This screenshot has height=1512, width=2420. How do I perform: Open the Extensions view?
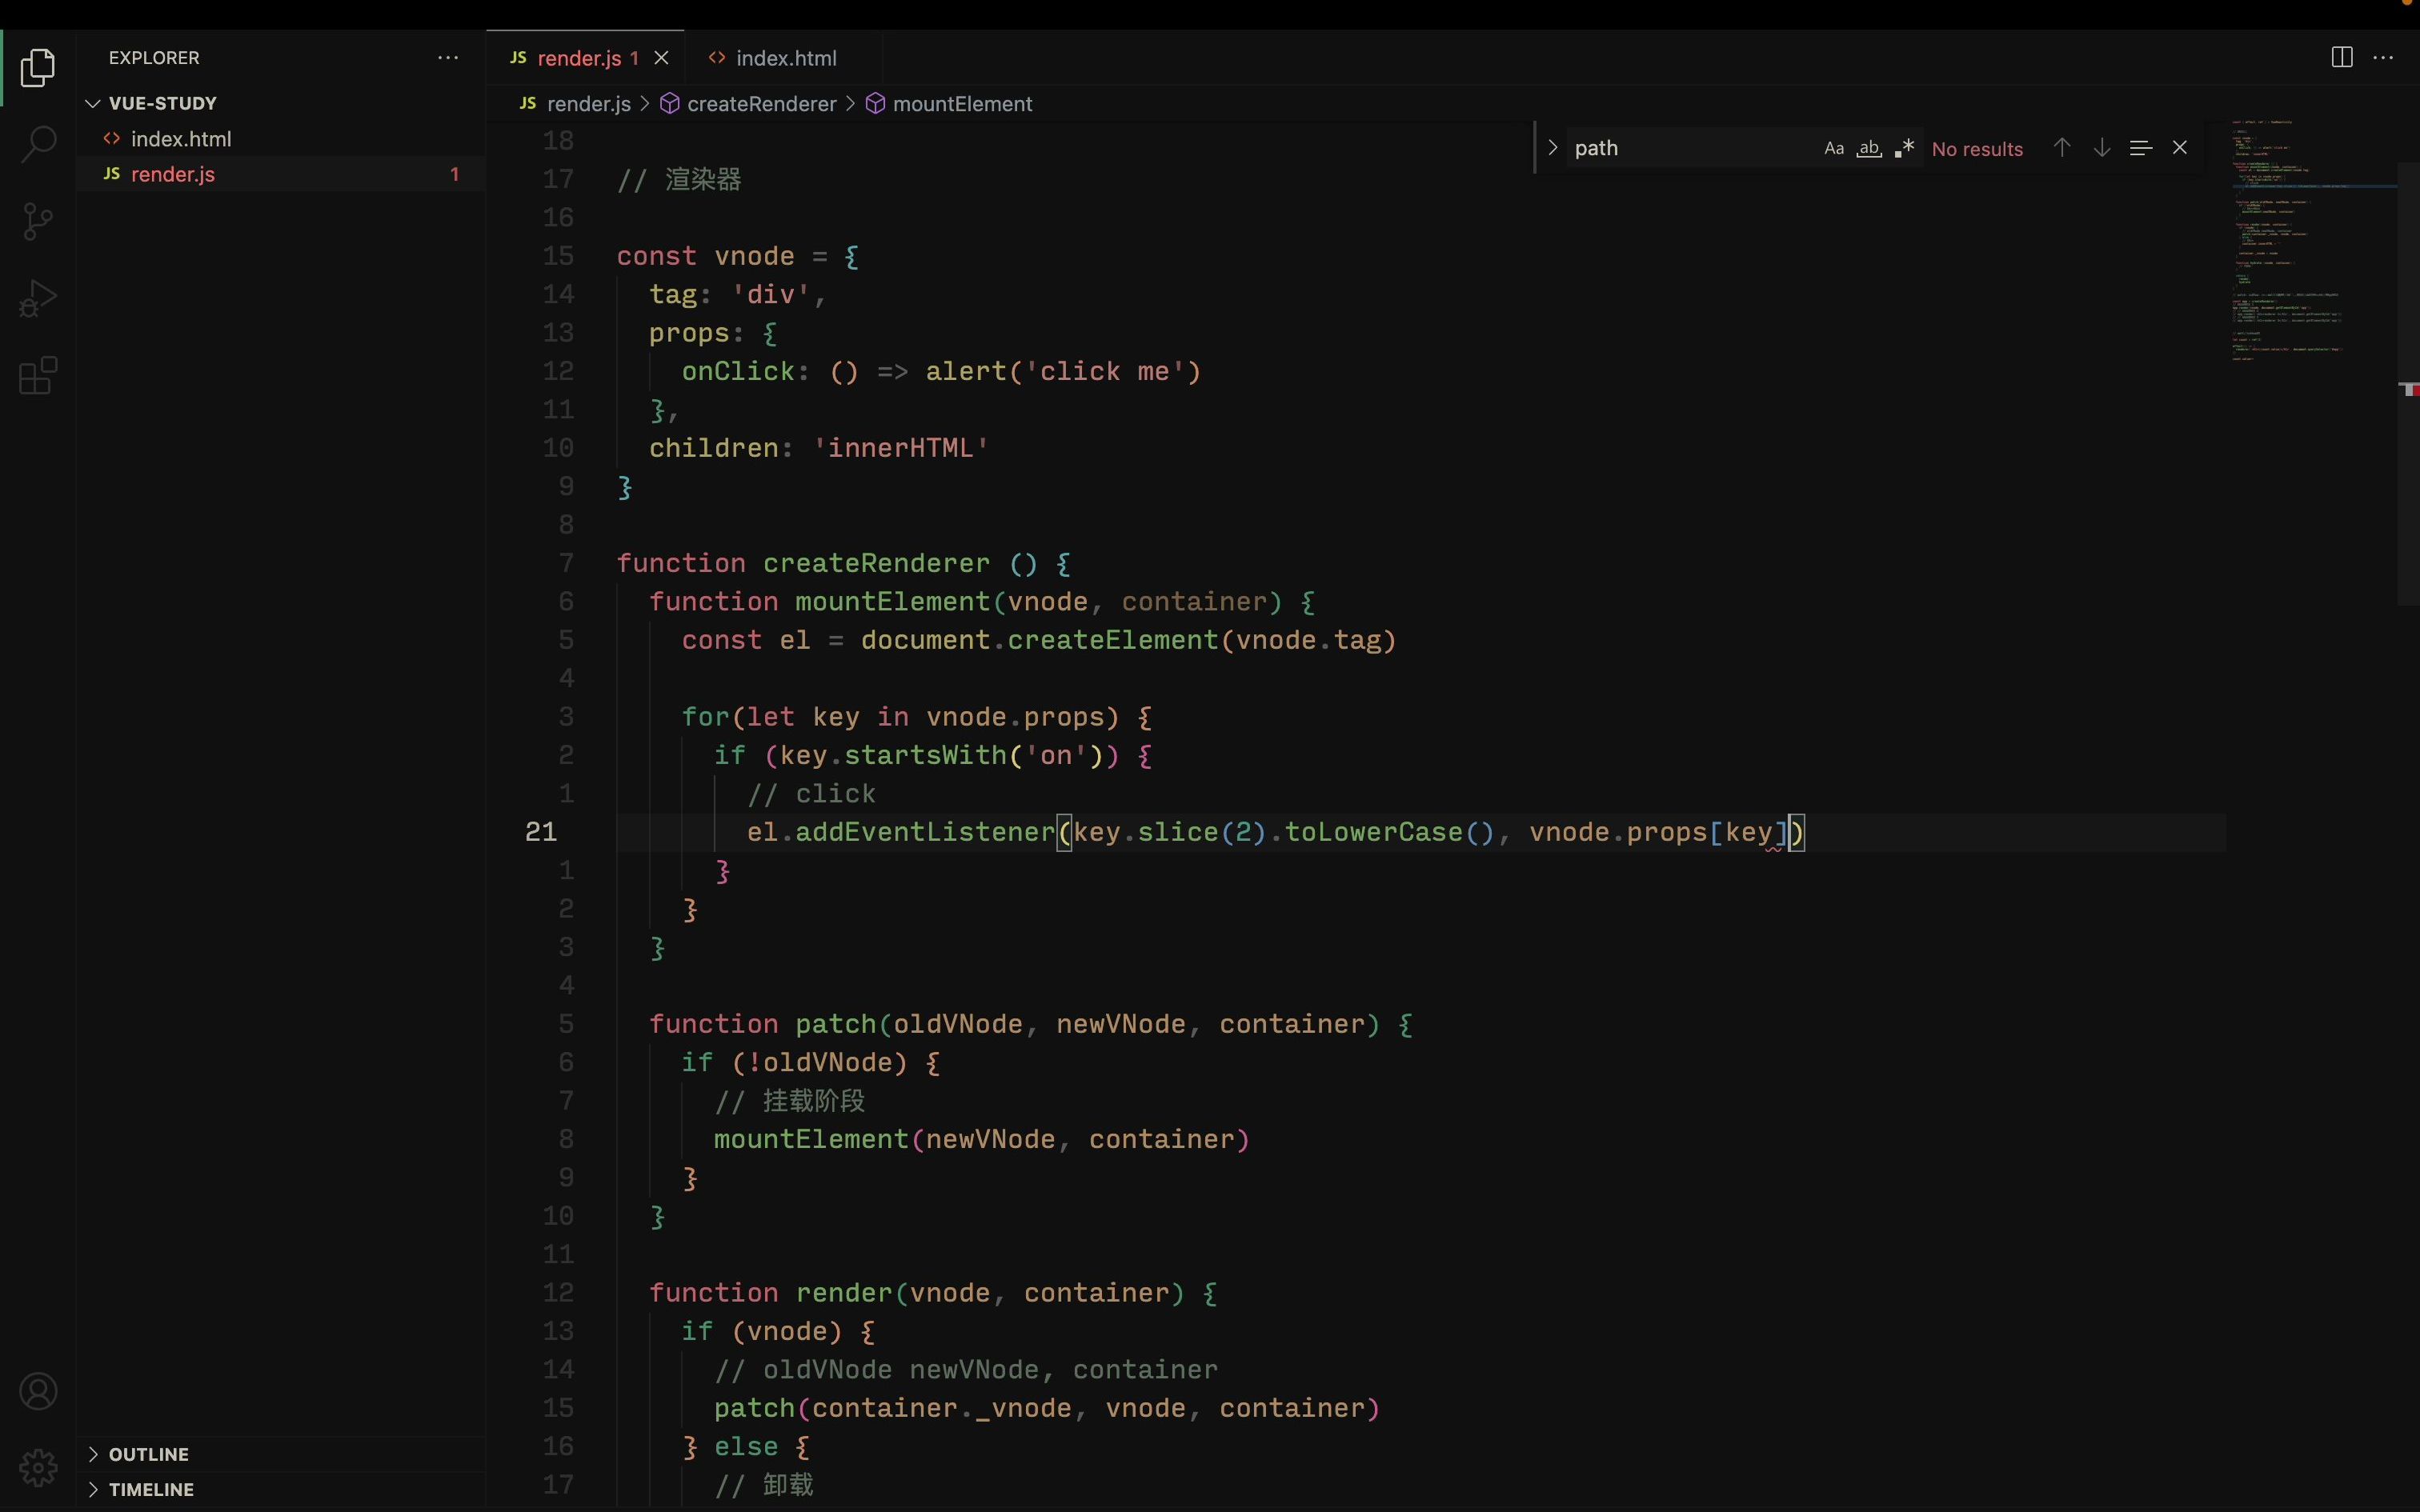[38, 376]
